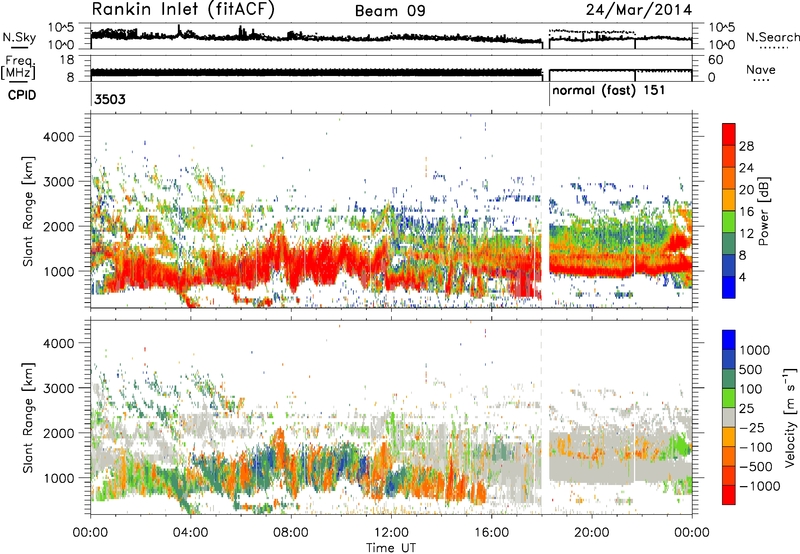Click the '1000' tick on the Velocity colorbar
800x554 pixels.
tap(755, 350)
